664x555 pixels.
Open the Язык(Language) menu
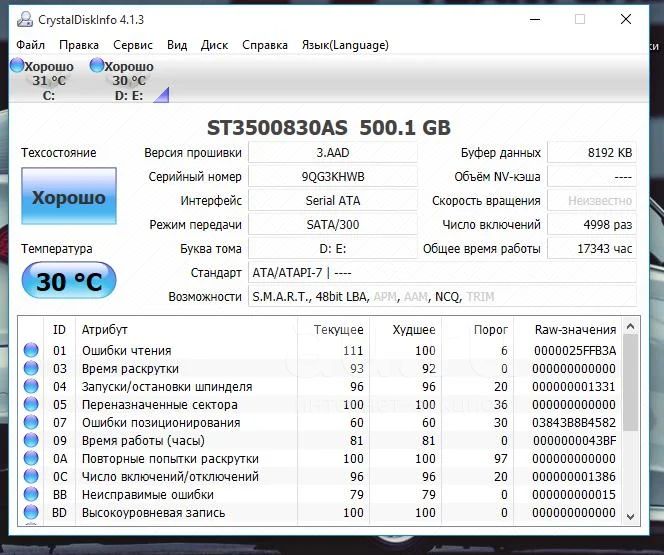pos(345,45)
